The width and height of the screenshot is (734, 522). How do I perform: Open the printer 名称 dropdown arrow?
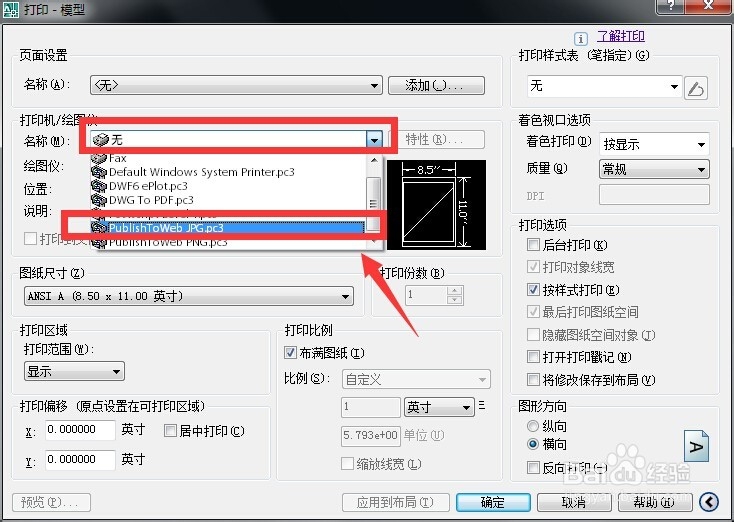tap(374, 140)
